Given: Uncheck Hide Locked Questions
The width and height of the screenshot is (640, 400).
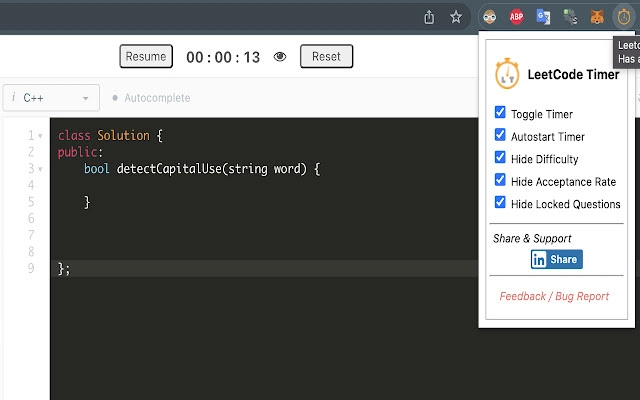Looking at the screenshot, I should tap(501, 203).
